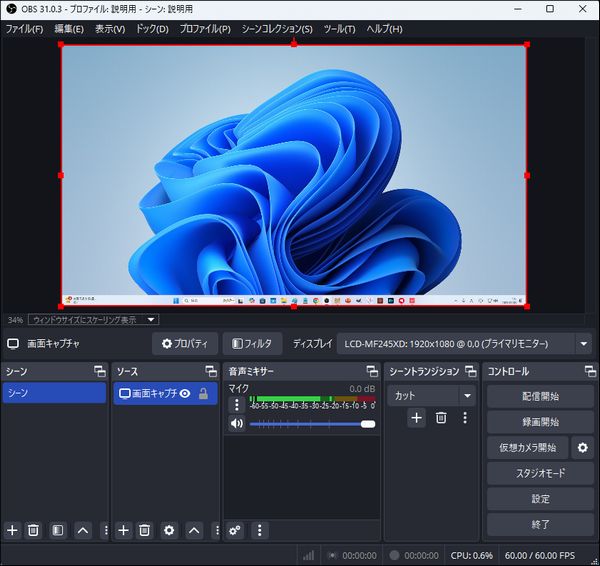
Task: Click the マイク volume slider handle
Action: tap(368, 424)
